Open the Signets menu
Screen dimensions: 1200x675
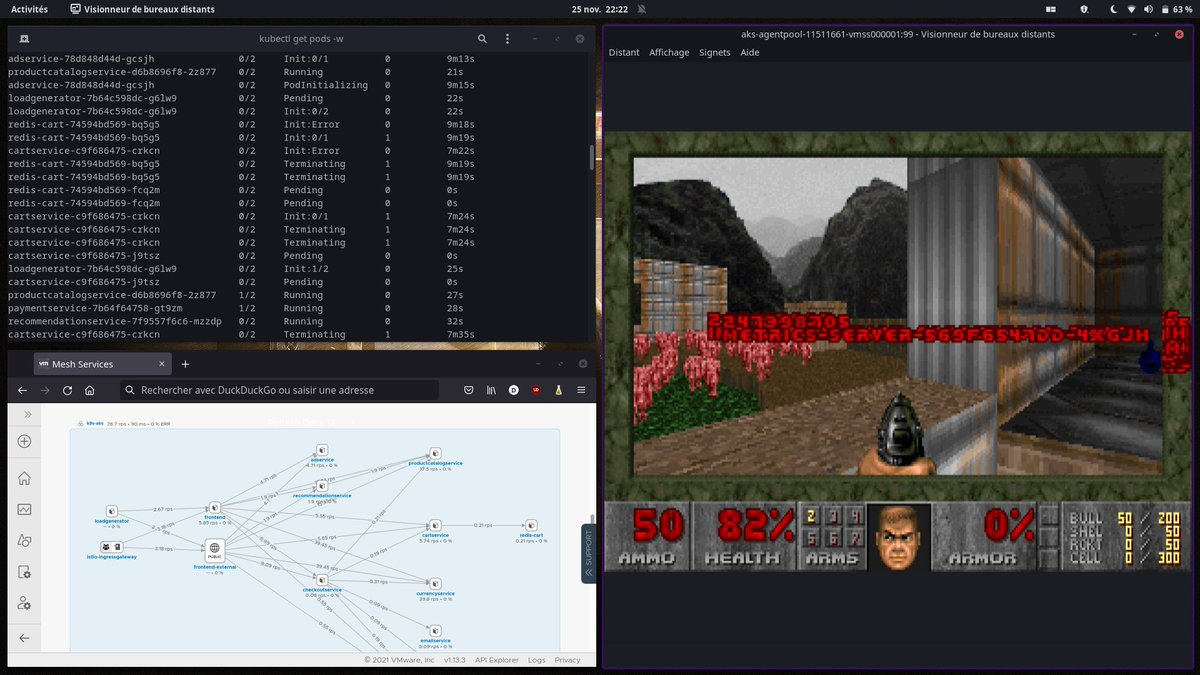point(715,52)
